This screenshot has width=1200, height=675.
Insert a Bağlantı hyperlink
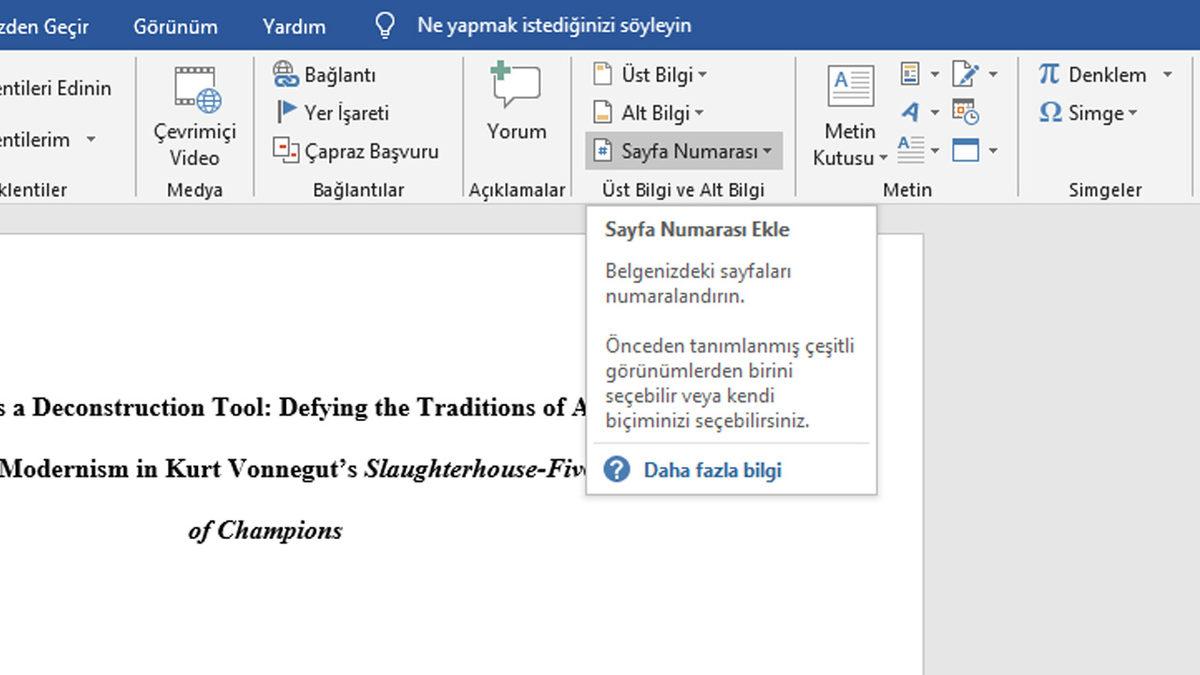[325, 74]
